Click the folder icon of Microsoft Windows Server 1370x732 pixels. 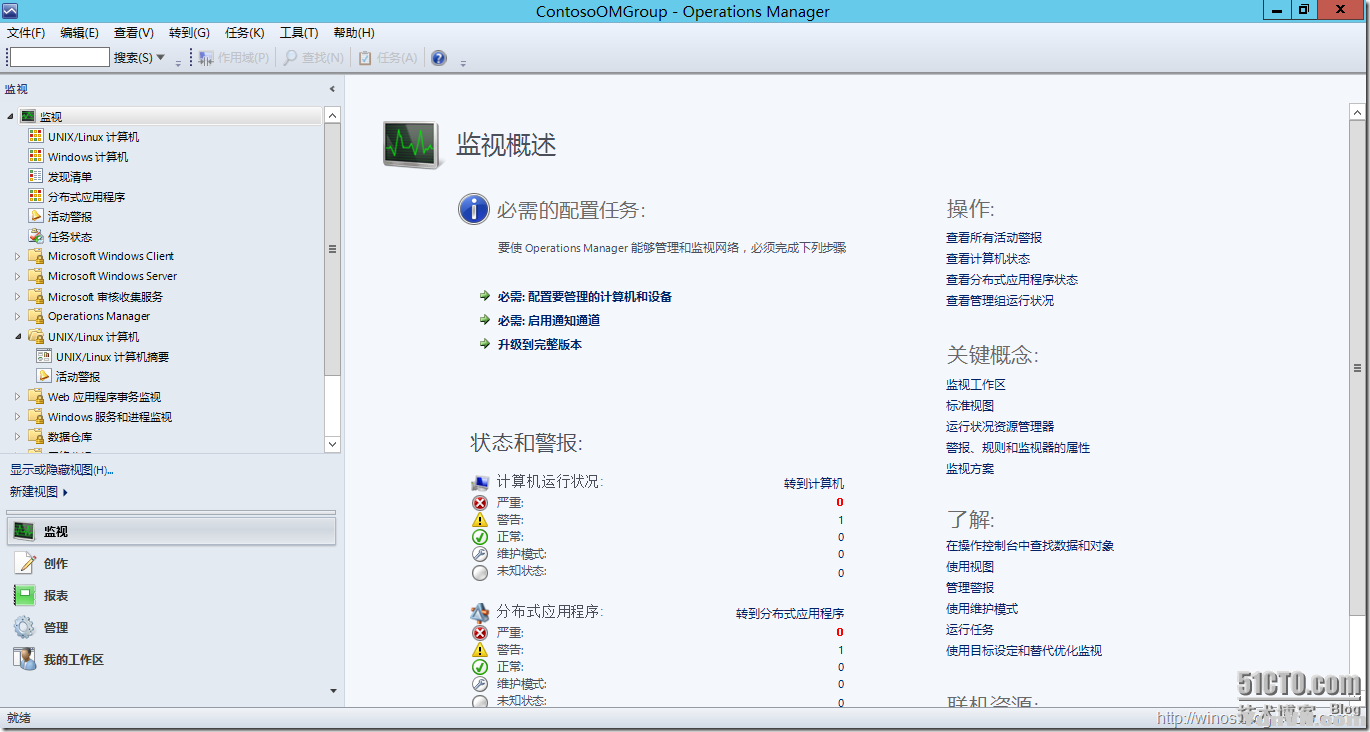pyautogui.click(x=36, y=277)
